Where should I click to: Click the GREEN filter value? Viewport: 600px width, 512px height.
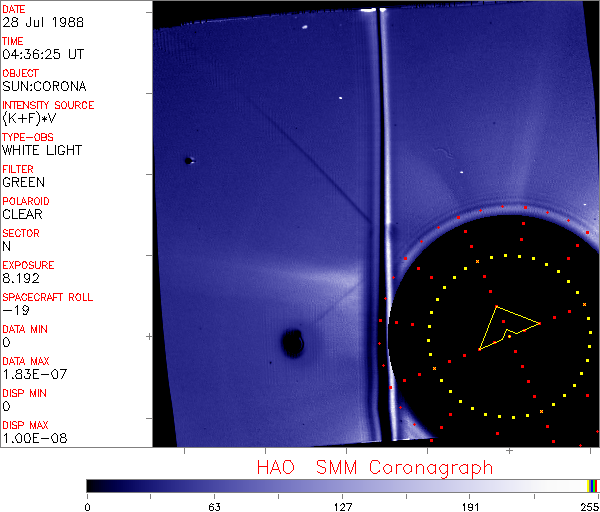(x=23, y=182)
